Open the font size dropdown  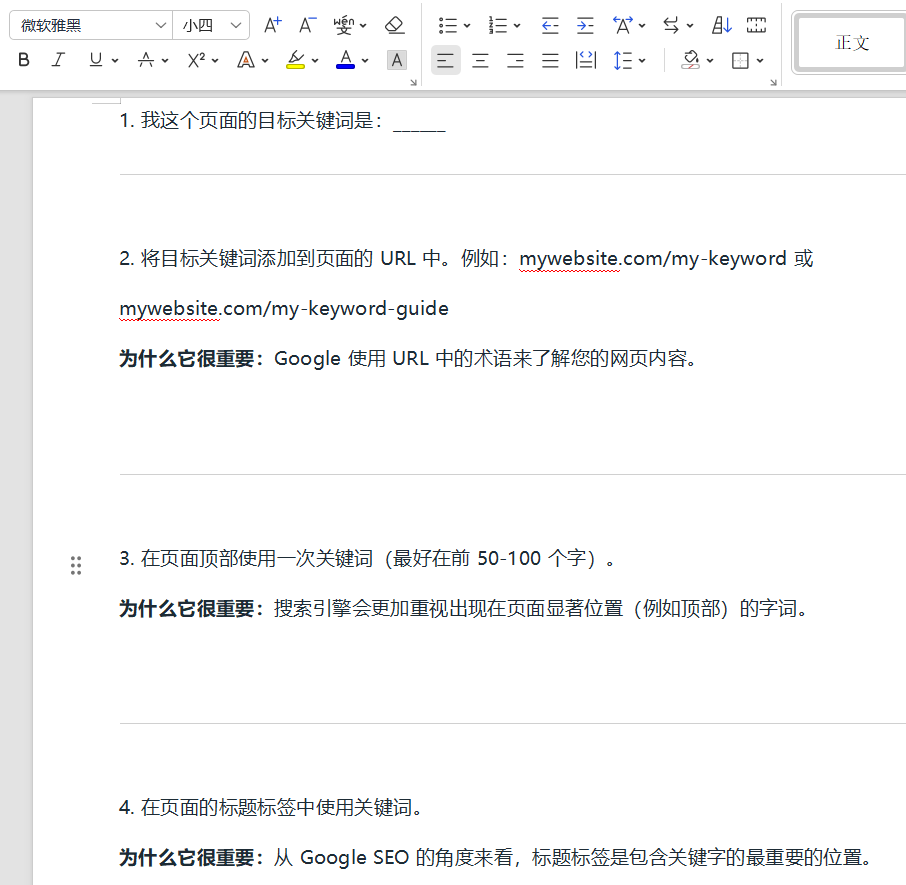click(236, 25)
